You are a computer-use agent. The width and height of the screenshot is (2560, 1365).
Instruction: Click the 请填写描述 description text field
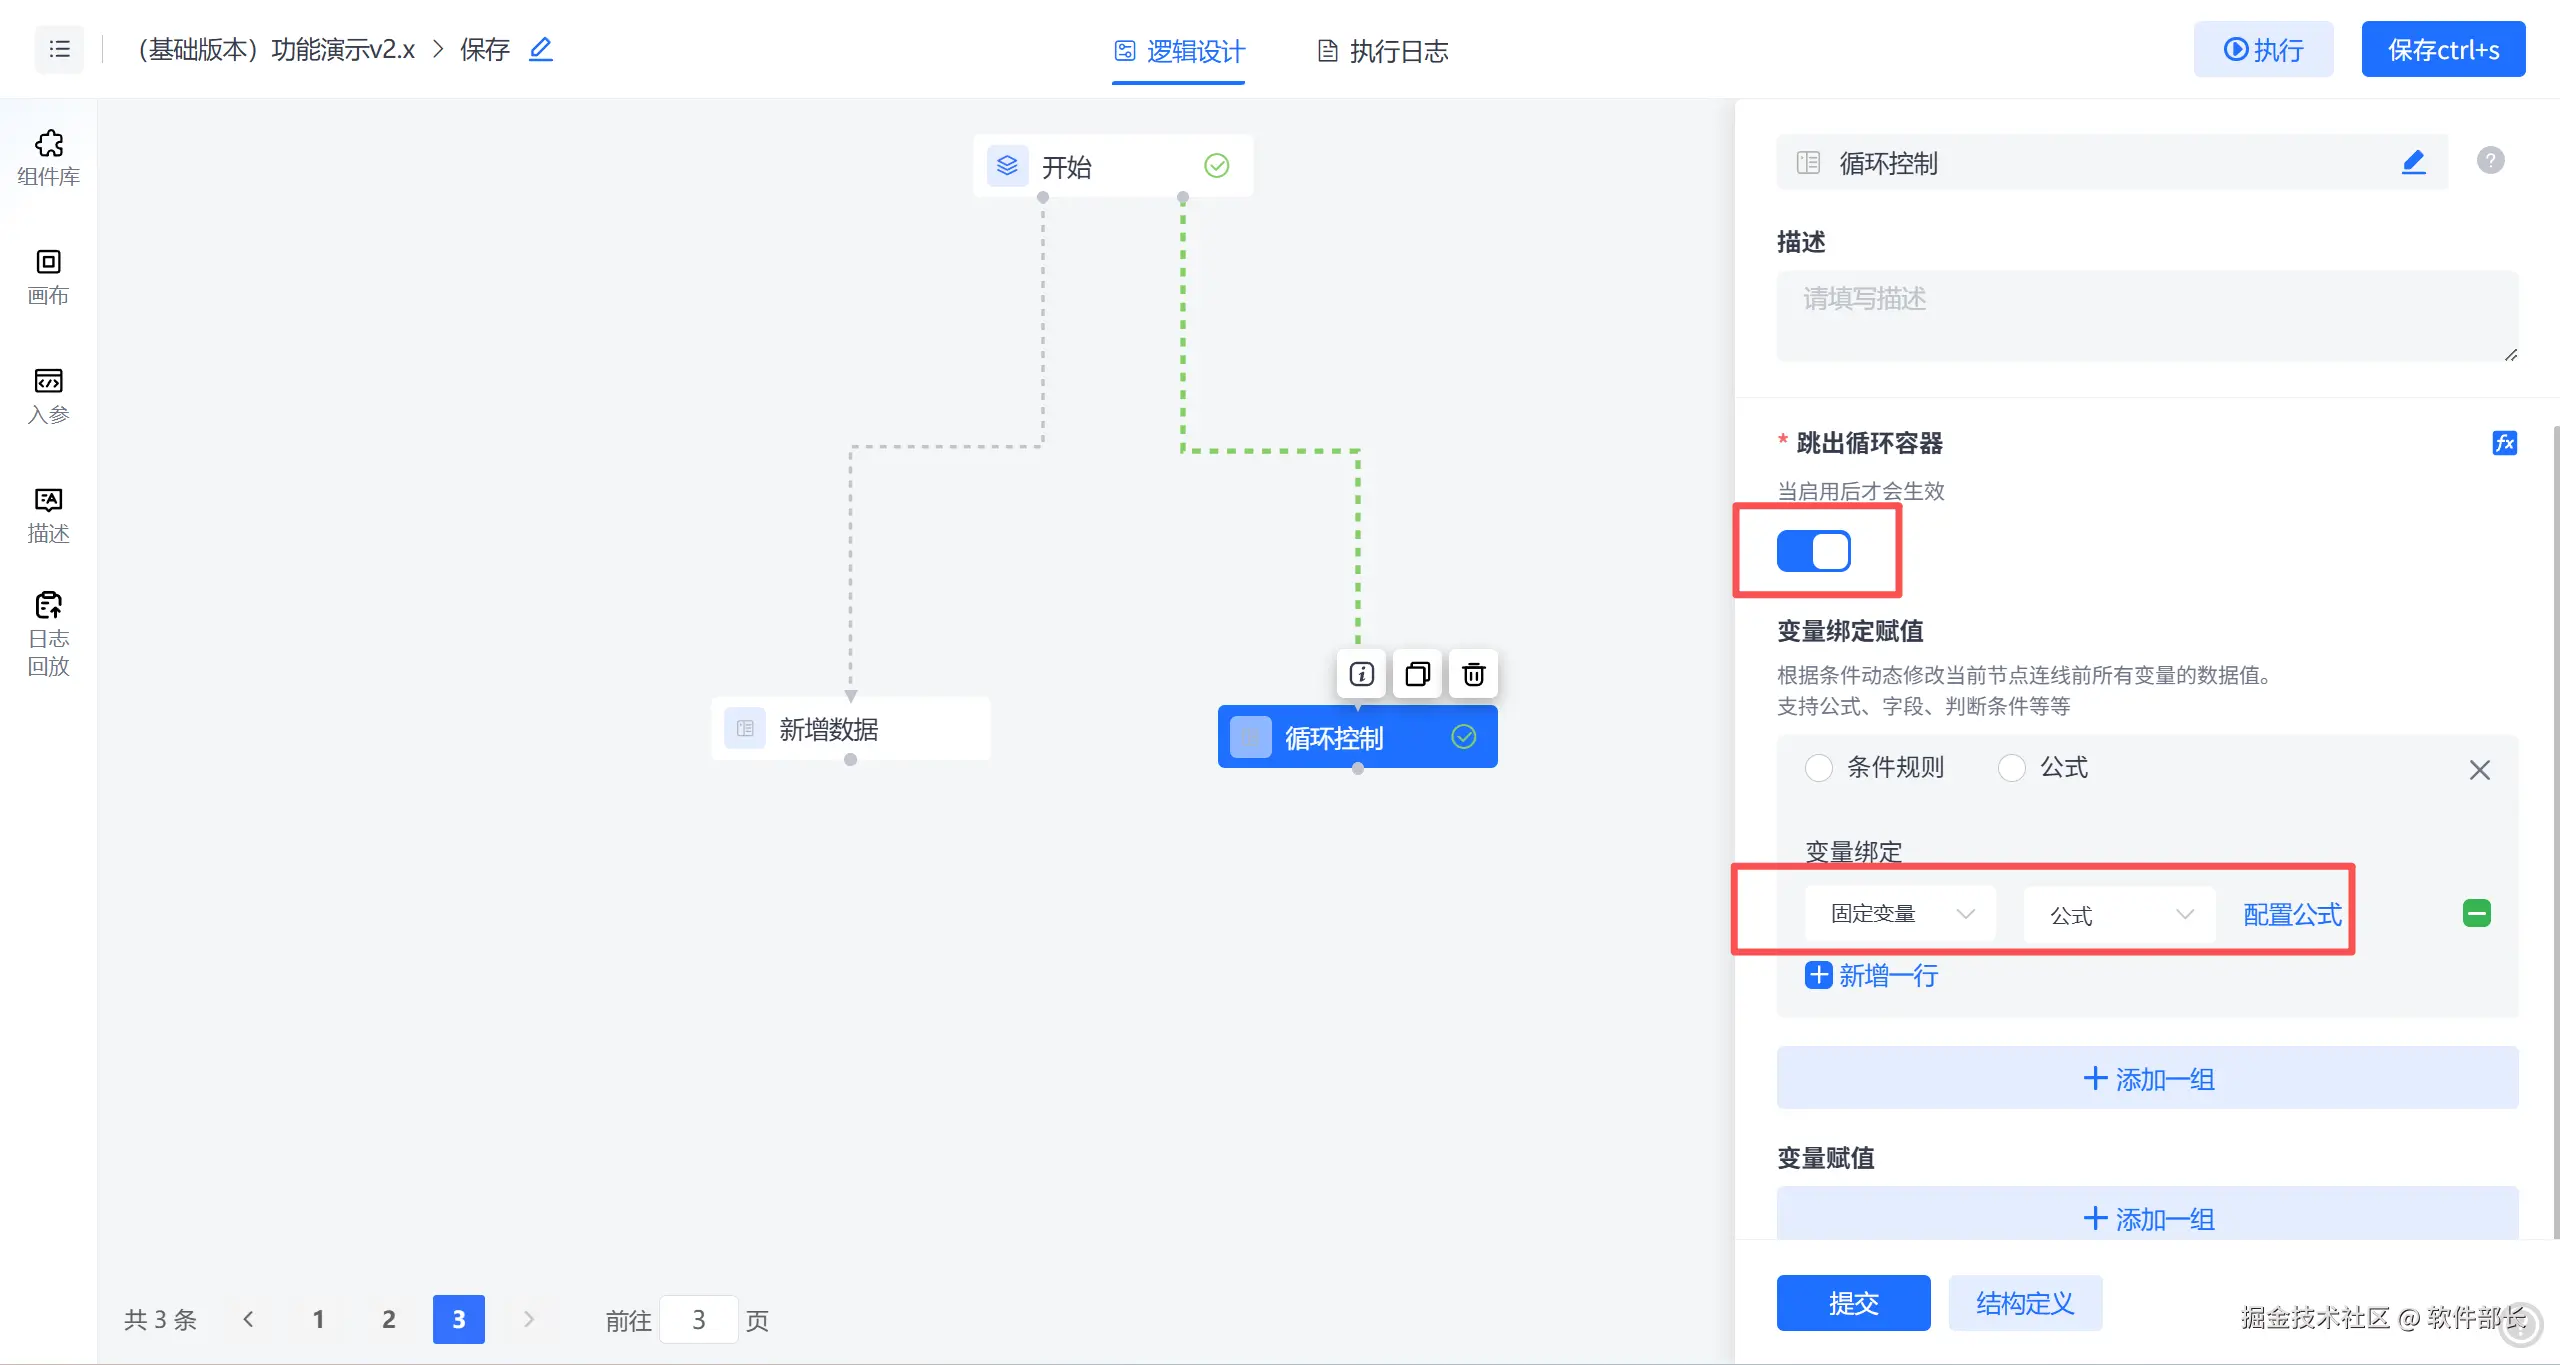coord(2146,315)
